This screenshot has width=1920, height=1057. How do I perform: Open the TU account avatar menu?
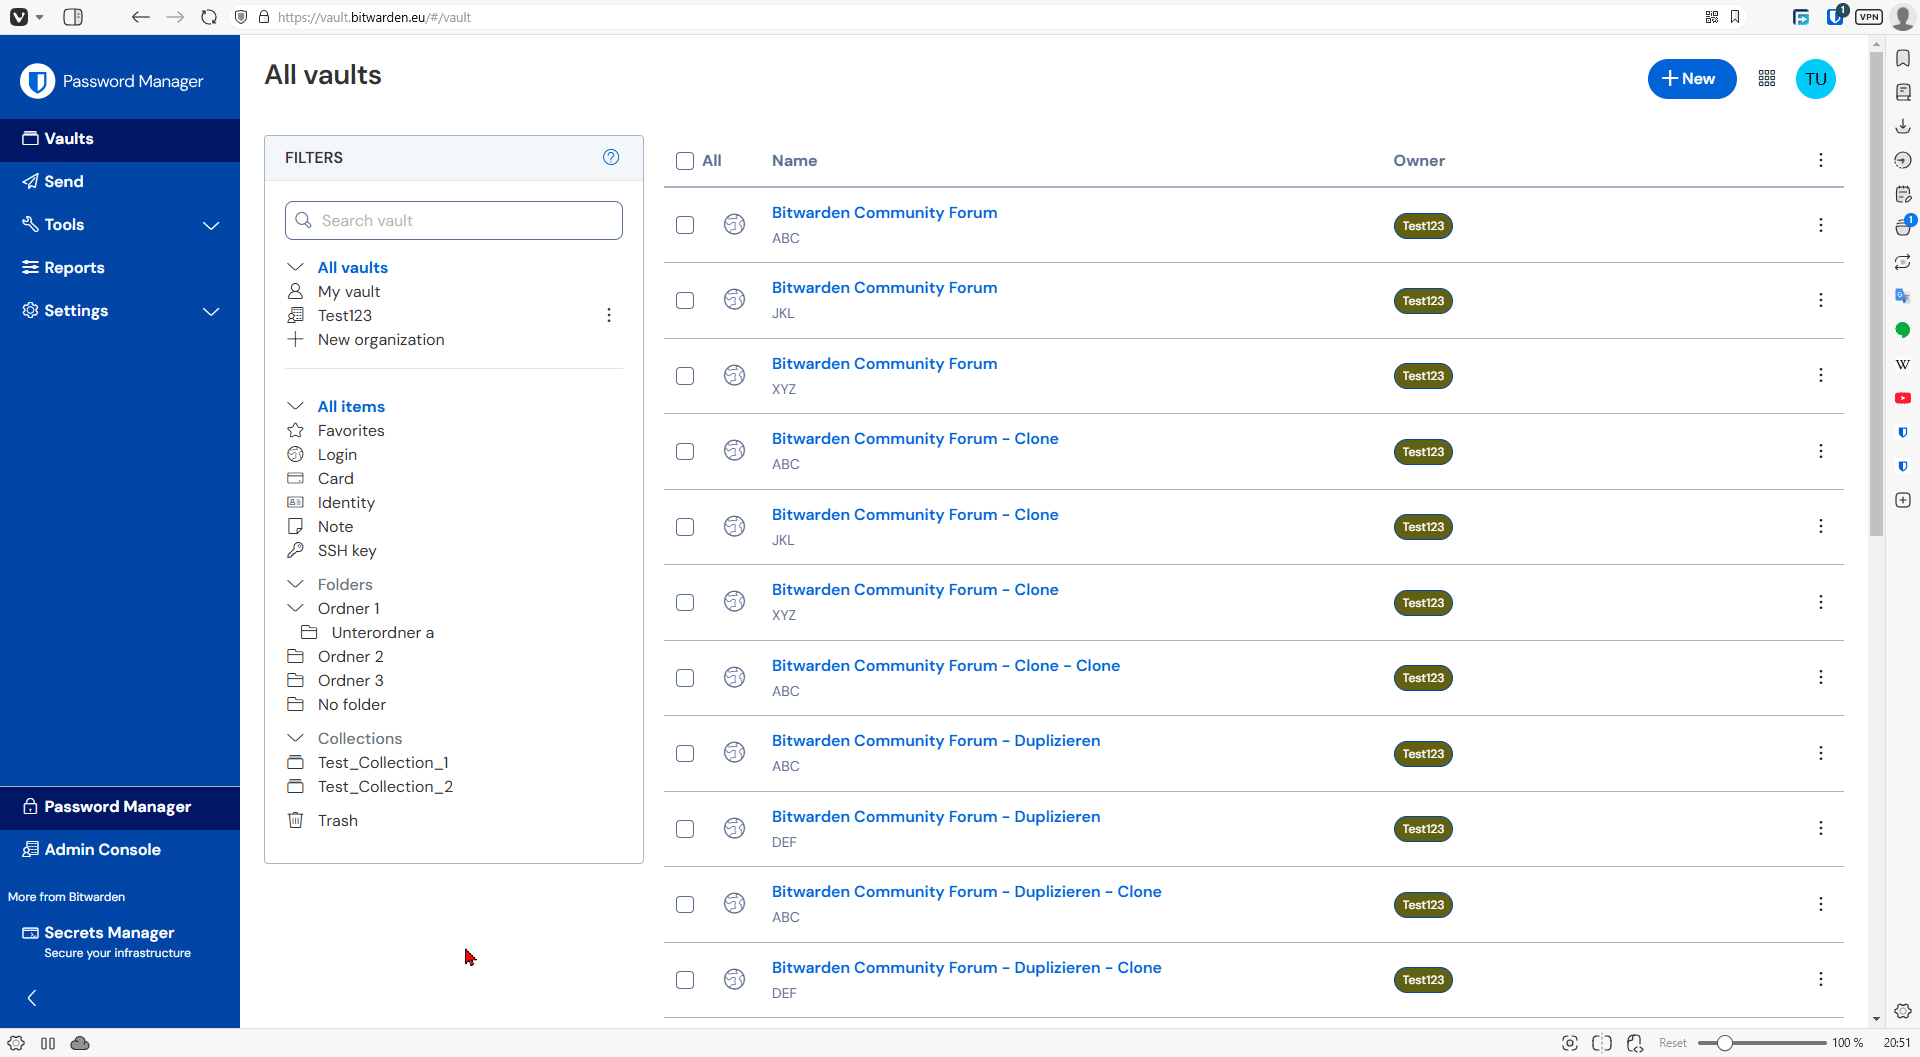click(1816, 79)
